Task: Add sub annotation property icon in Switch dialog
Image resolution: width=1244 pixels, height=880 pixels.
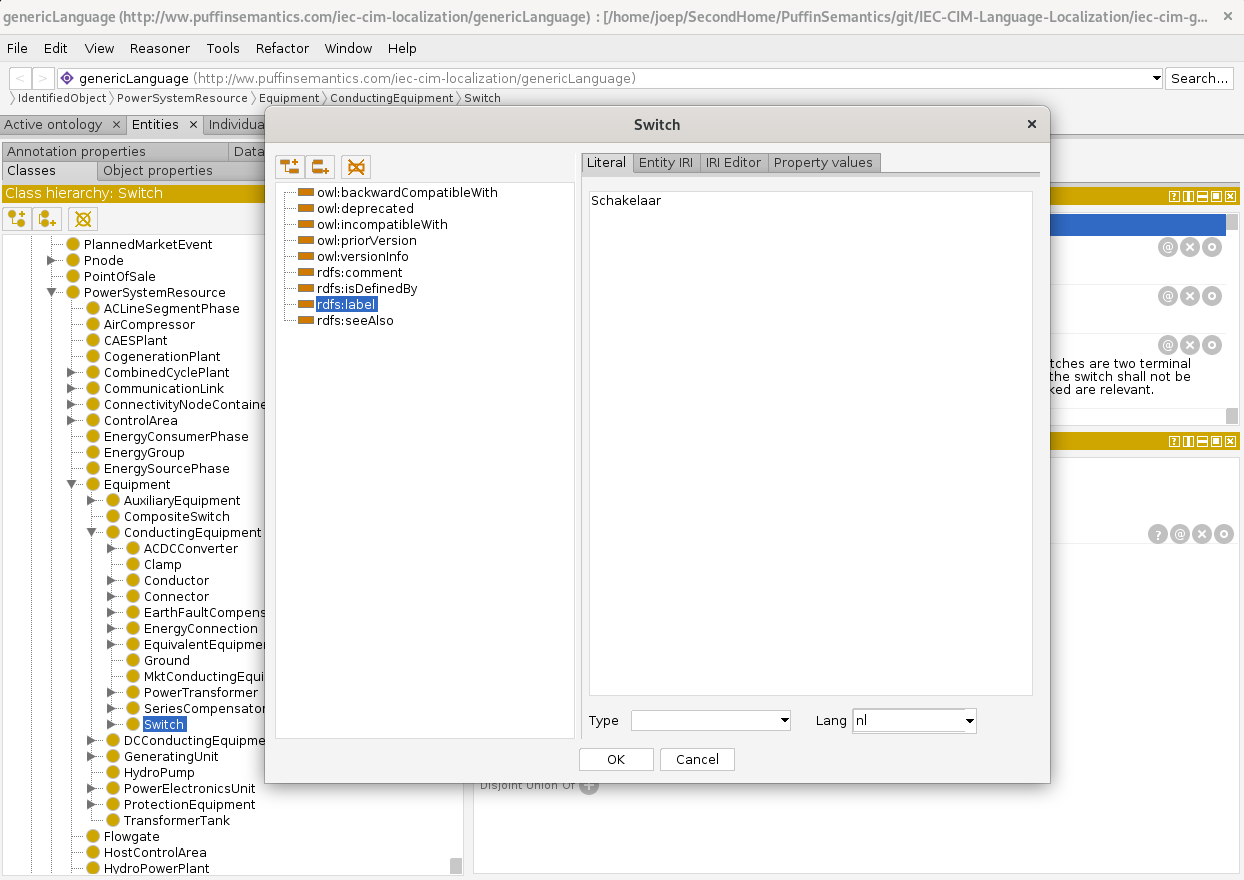Action: 290,167
